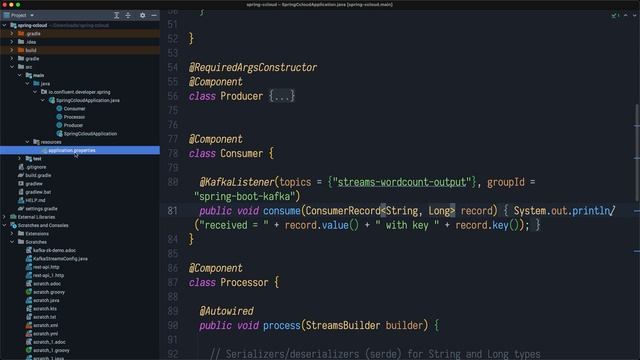This screenshot has height=360, width=640.
Task: Select gradlew file icon
Action: click(x=21, y=184)
